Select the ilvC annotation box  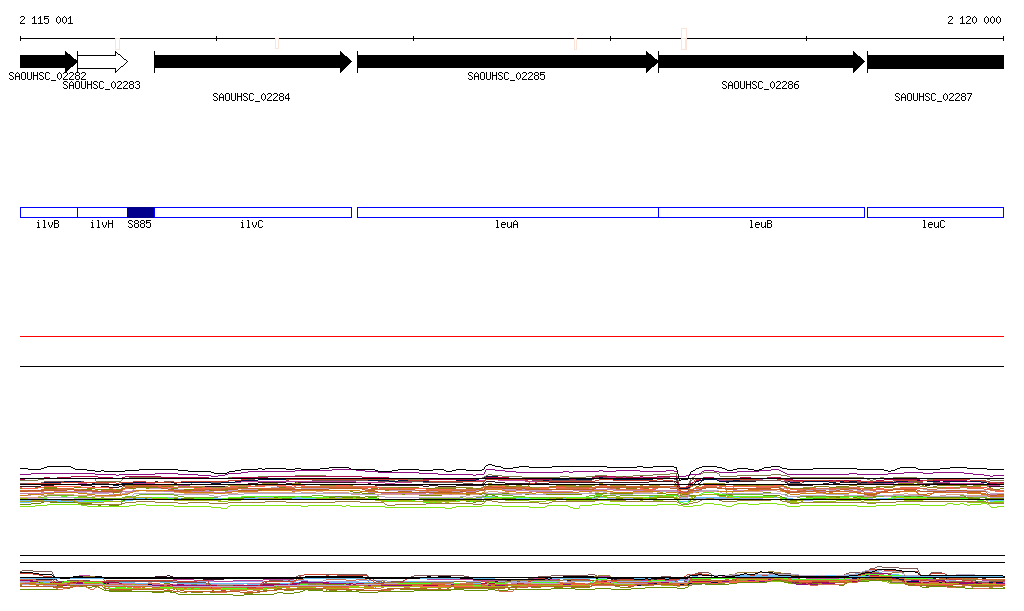253,212
